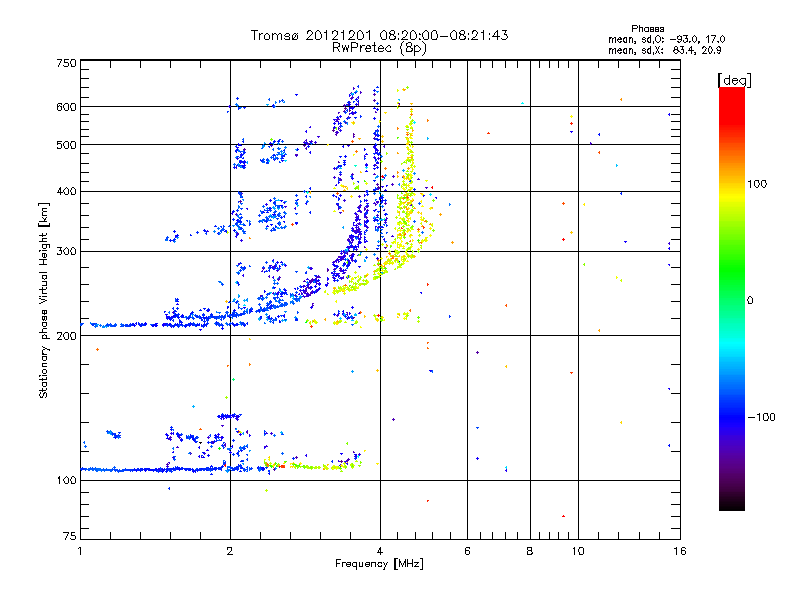Click the x-axis tick label '10'
The height and width of the screenshot is (600, 800).
click(578, 551)
